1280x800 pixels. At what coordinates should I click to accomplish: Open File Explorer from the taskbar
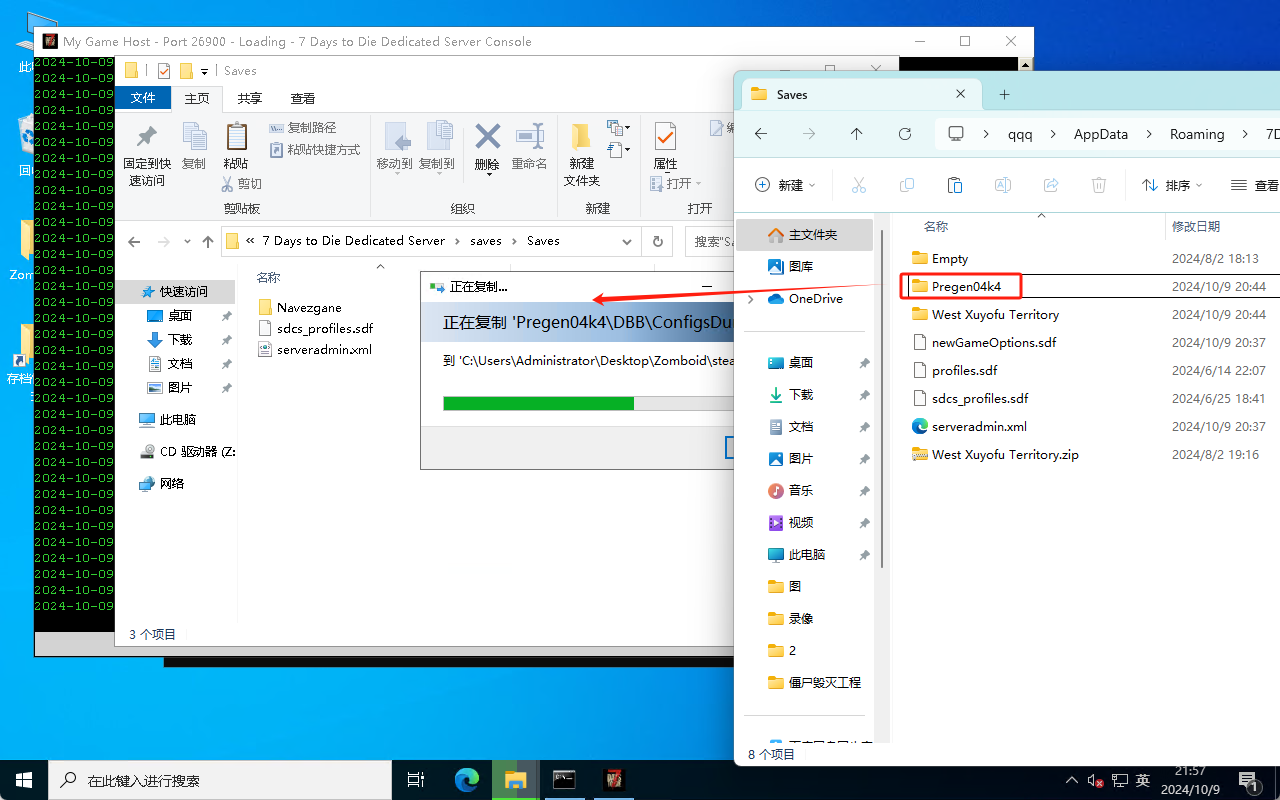click(x=515, y=780)
